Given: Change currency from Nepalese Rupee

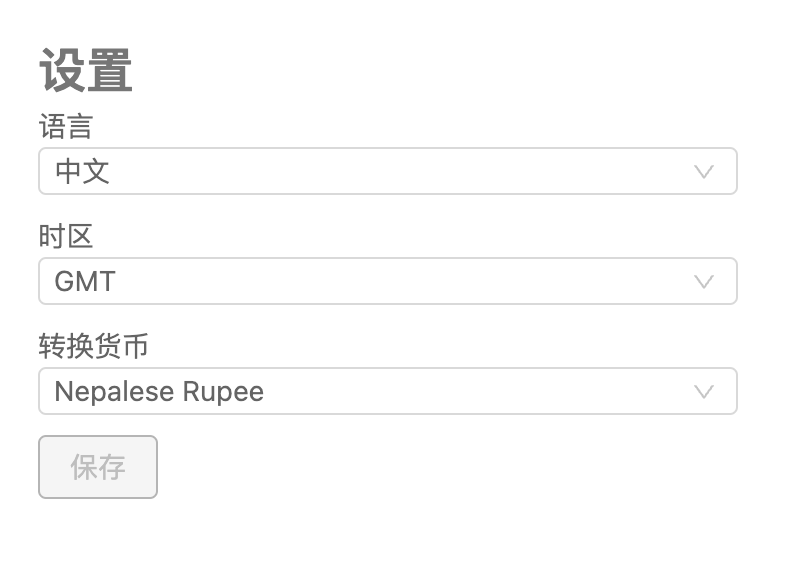Looking at the screenshot, I should coord(387,391).
